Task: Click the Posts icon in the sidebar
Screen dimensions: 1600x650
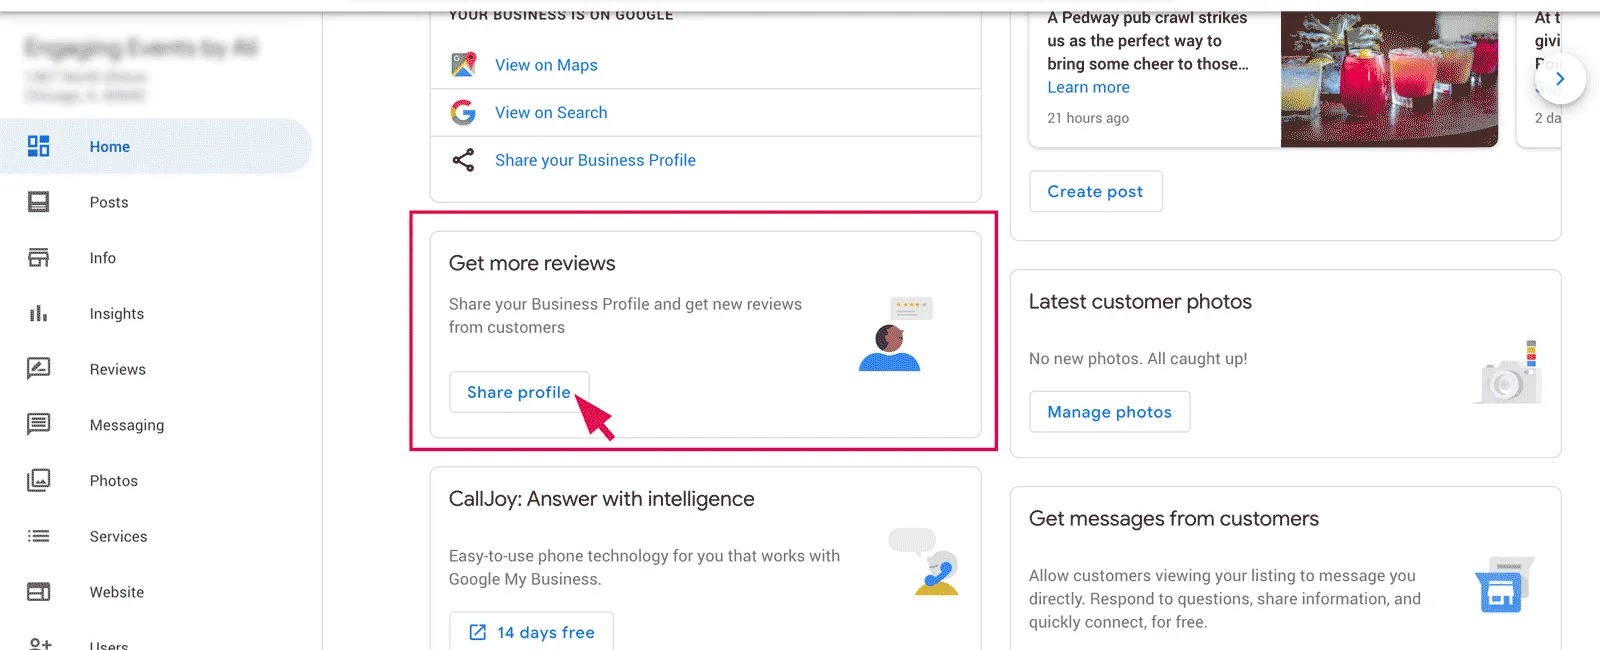Action: (x=38, y=202)
